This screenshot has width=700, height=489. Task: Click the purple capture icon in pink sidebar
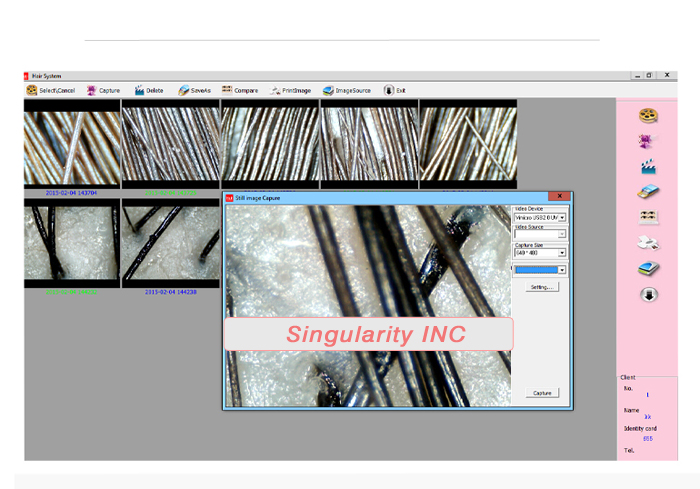coord(646,142)
